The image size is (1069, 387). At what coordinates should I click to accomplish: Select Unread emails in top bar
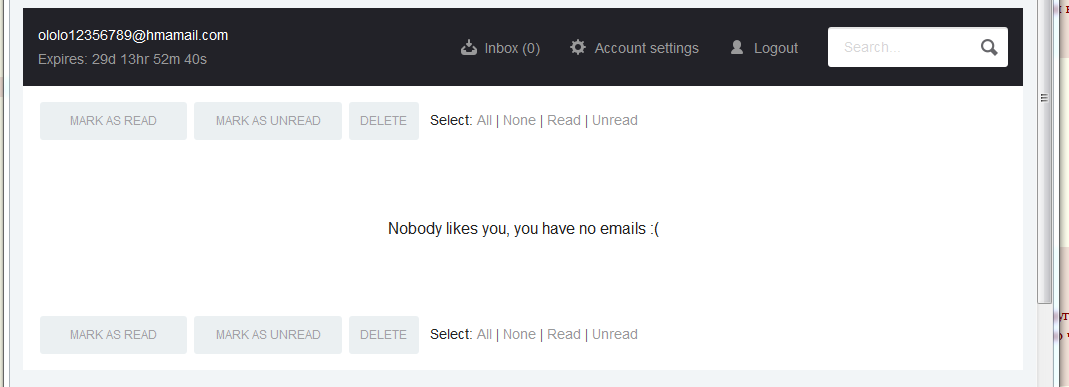coord(614,121)
